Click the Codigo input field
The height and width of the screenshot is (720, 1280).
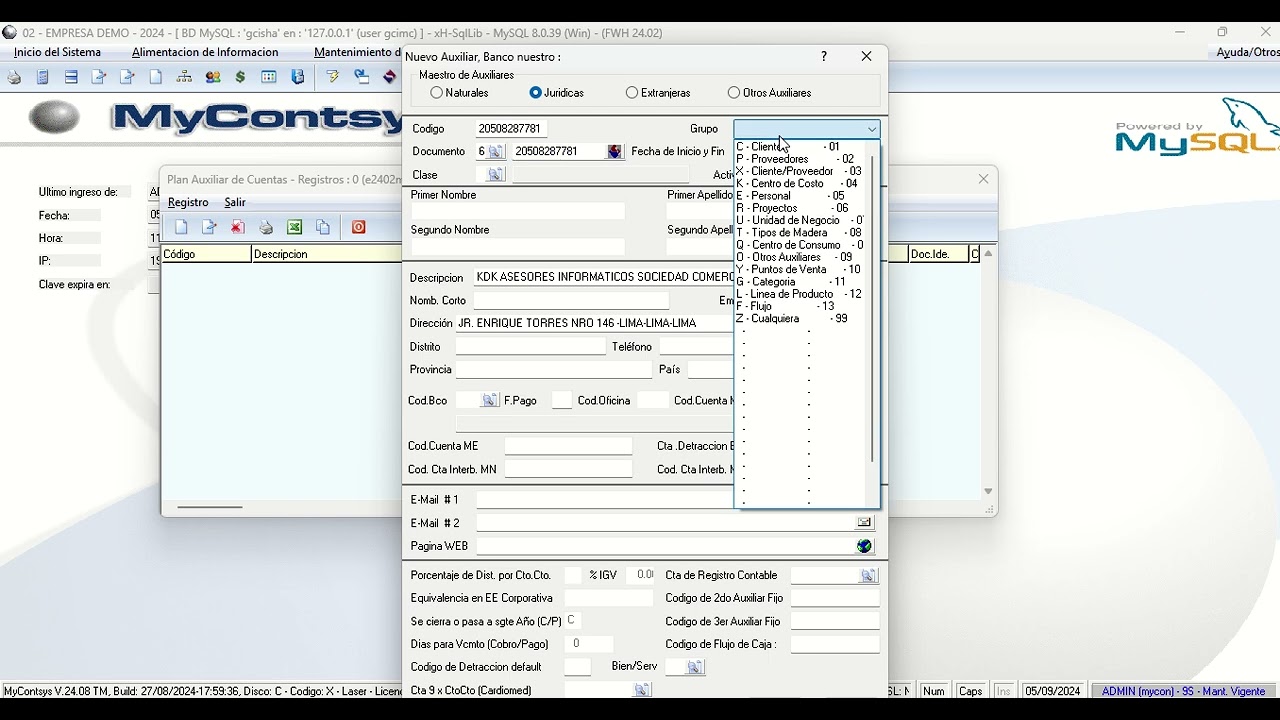coord(511,129)
